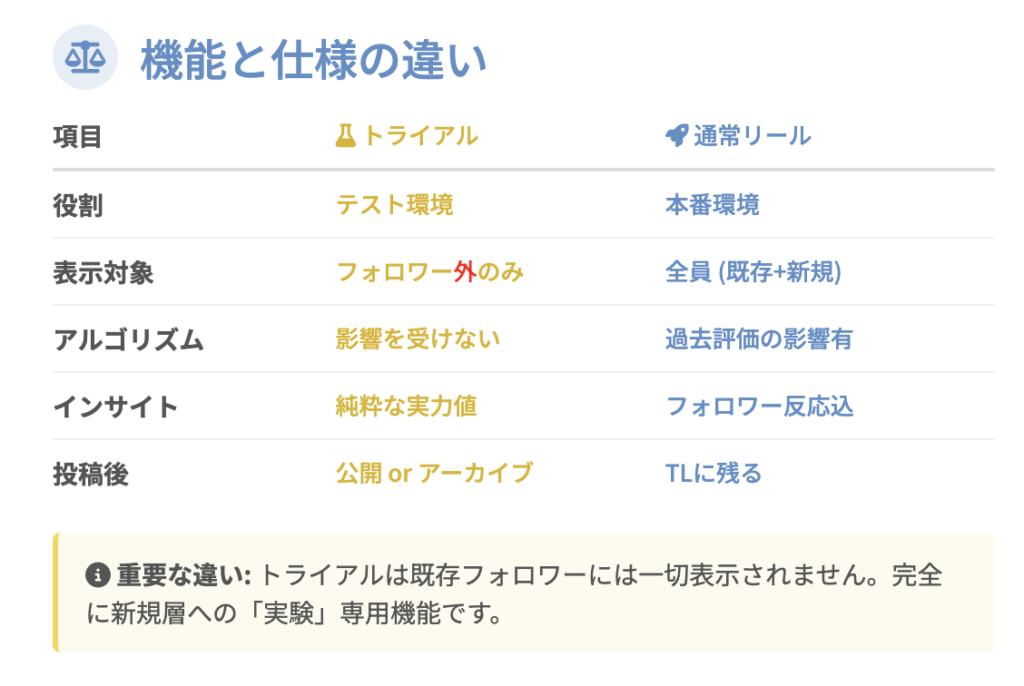Click the info icon before 重要な違い
The width and height of the screenshot is (1024, 686).
(x=98, y=576)
